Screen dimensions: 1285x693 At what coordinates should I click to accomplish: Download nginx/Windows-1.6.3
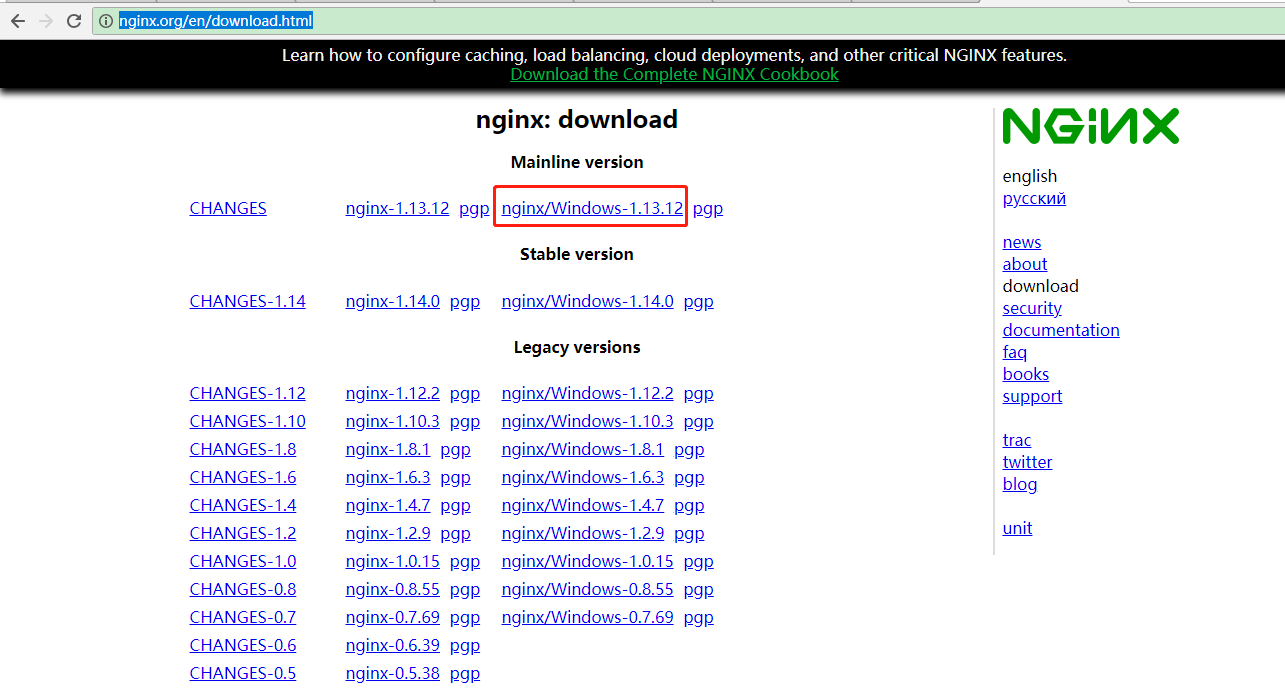[x=582, y=477]
